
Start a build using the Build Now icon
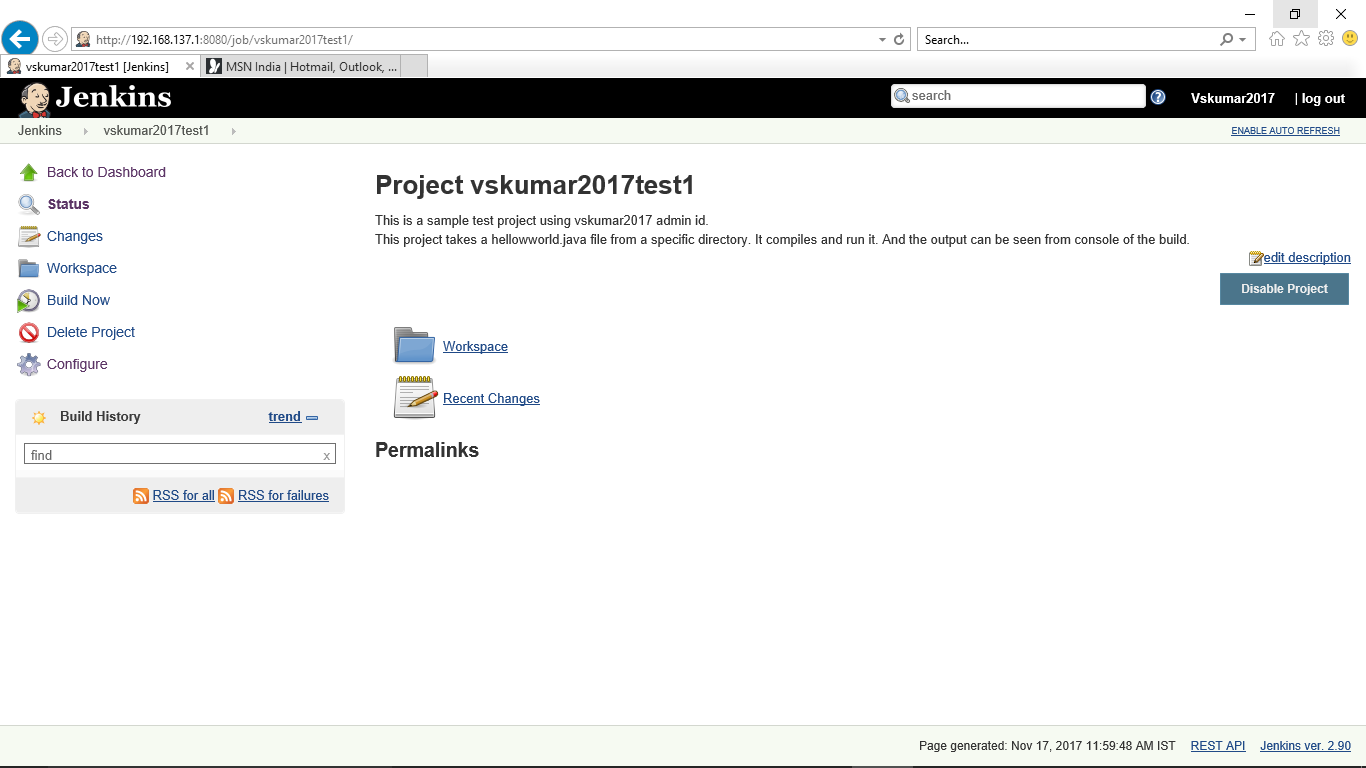(x=28, y=300)
